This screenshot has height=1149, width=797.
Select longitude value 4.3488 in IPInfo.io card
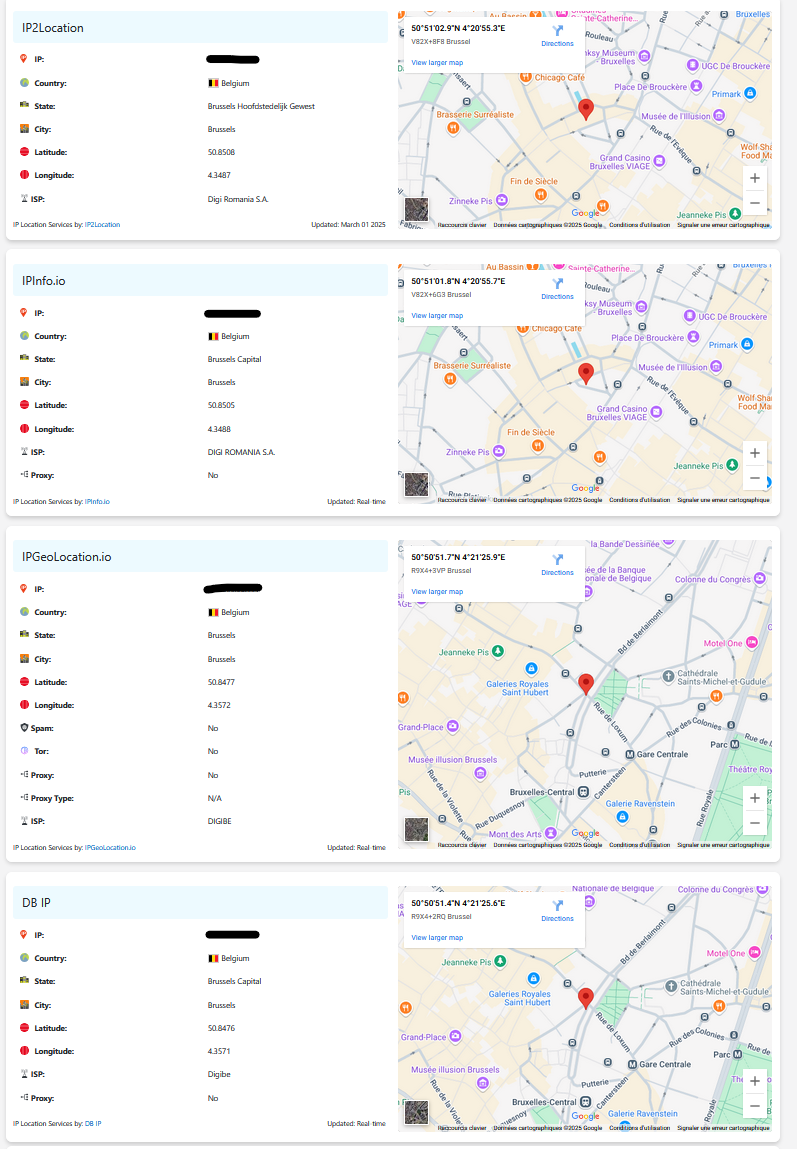click(x=219, y=429)
